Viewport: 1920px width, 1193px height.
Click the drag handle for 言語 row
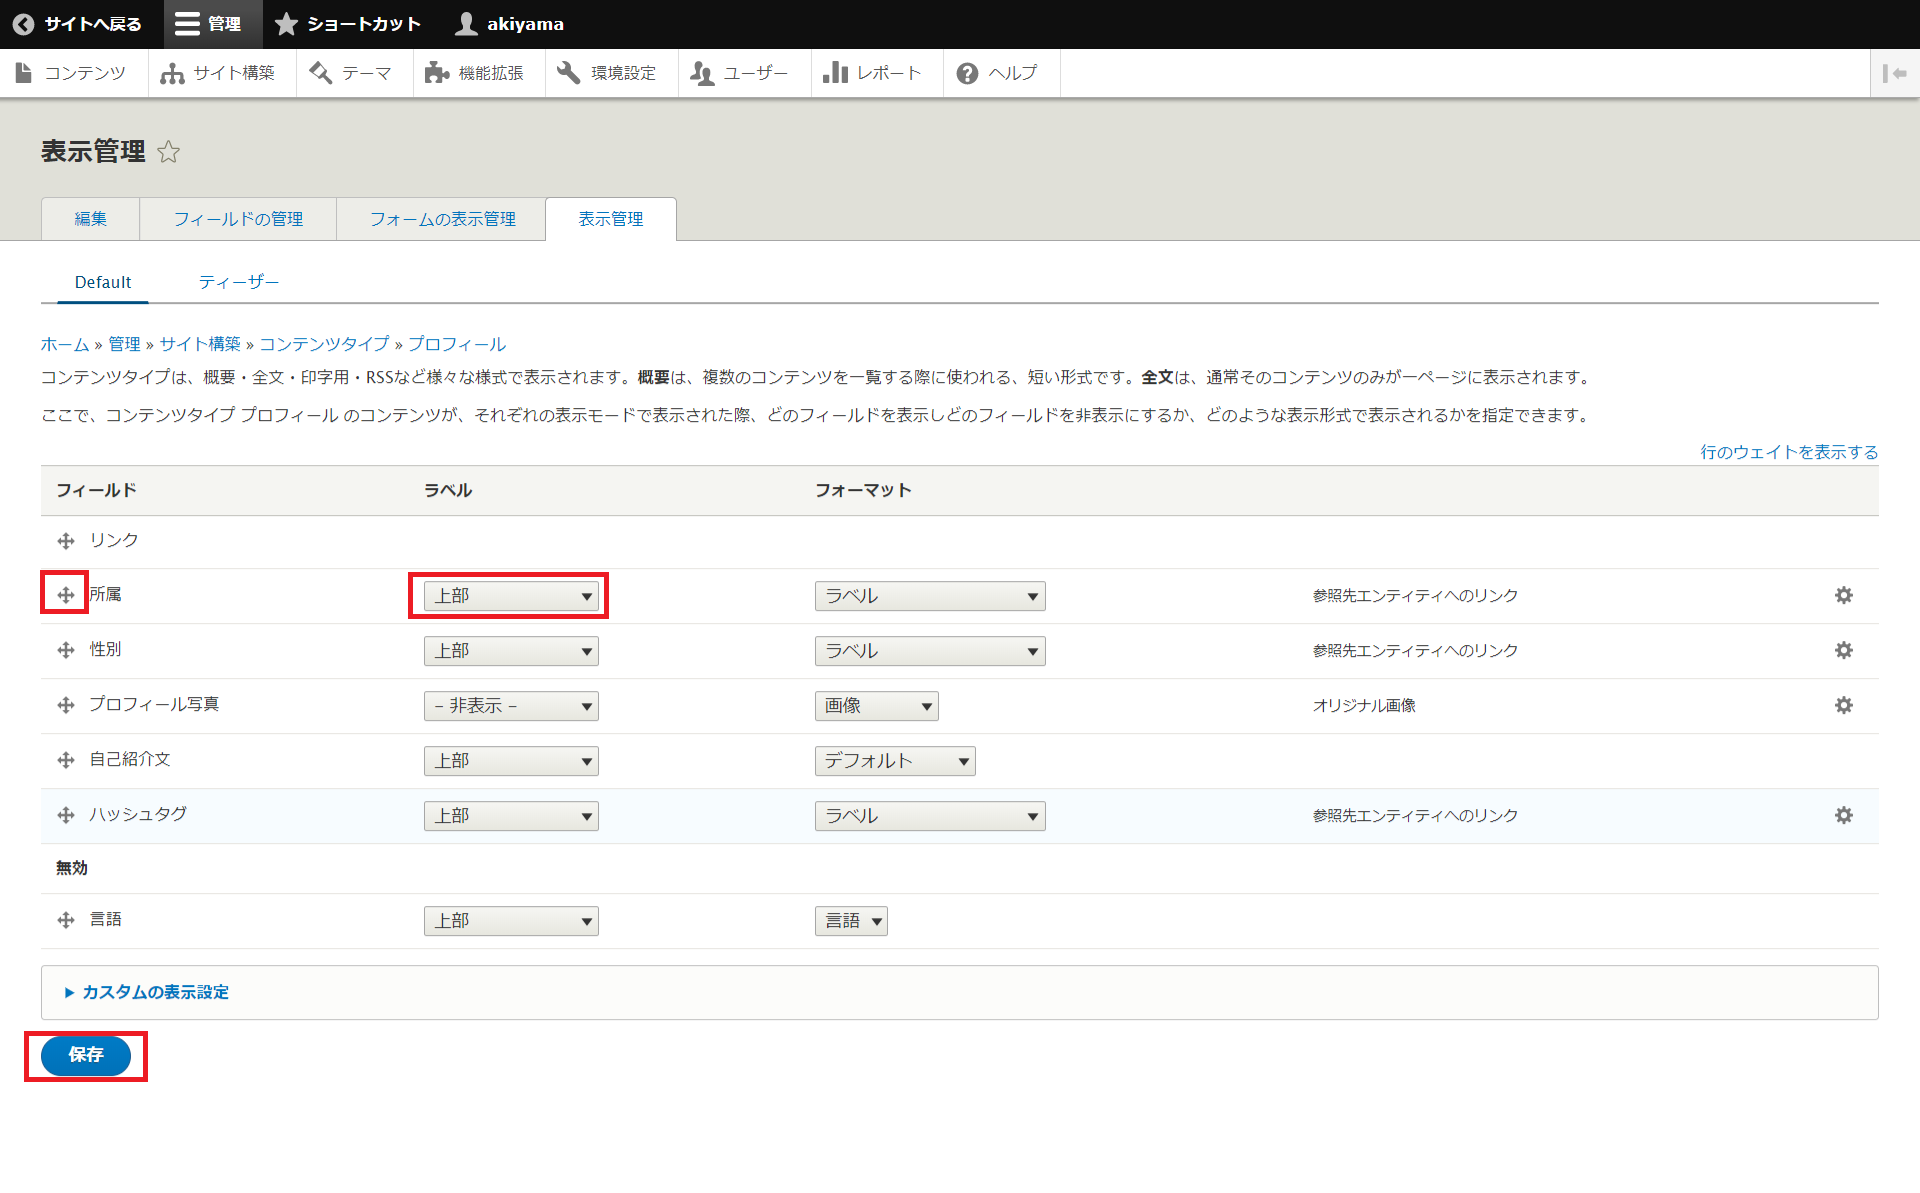tap(66, 920)
